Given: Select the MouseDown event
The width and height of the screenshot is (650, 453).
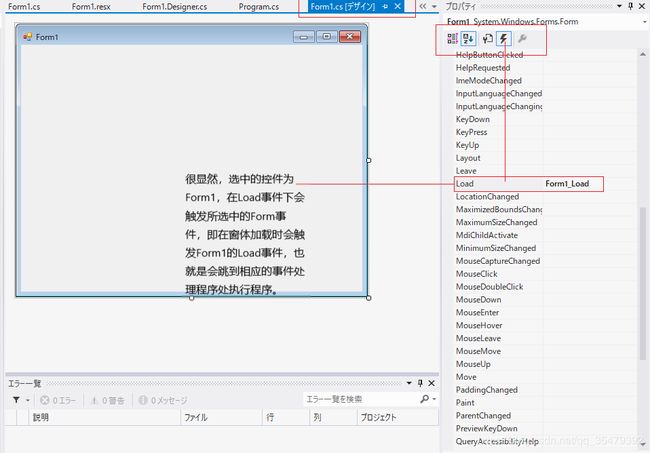Looking at the screenshot, I should click(x=478, y=300).
